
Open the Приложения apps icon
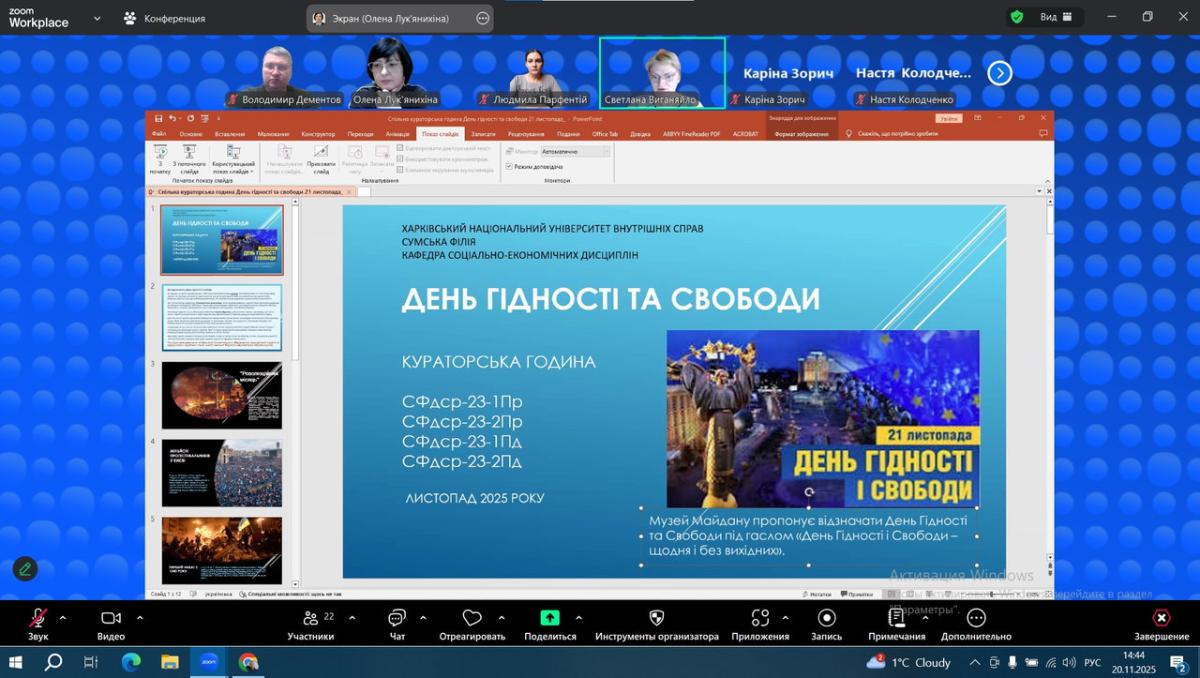coord(760,618)
